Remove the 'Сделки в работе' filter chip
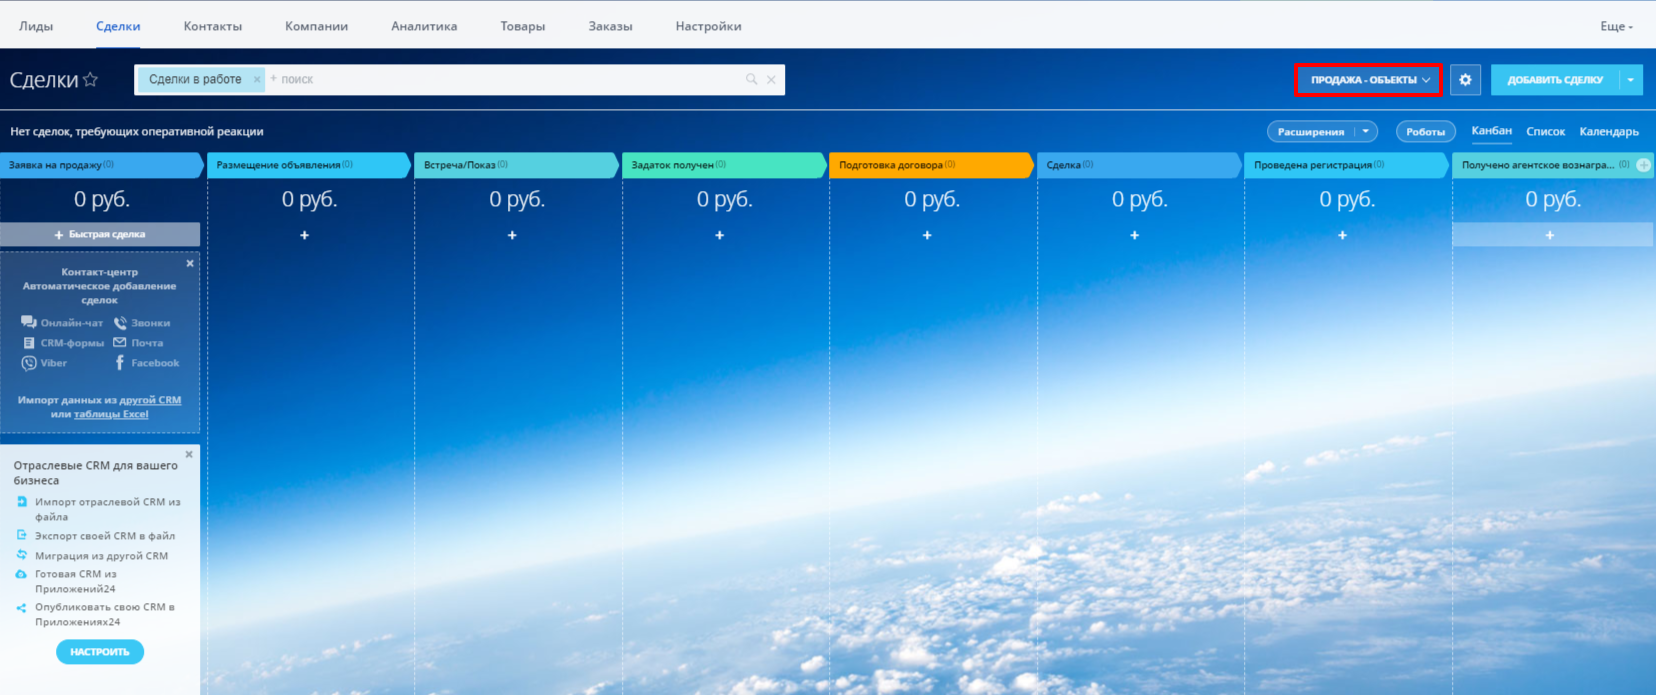This screenshot has height=695, width=1656. pyautogui.click(x=257, y=80)
